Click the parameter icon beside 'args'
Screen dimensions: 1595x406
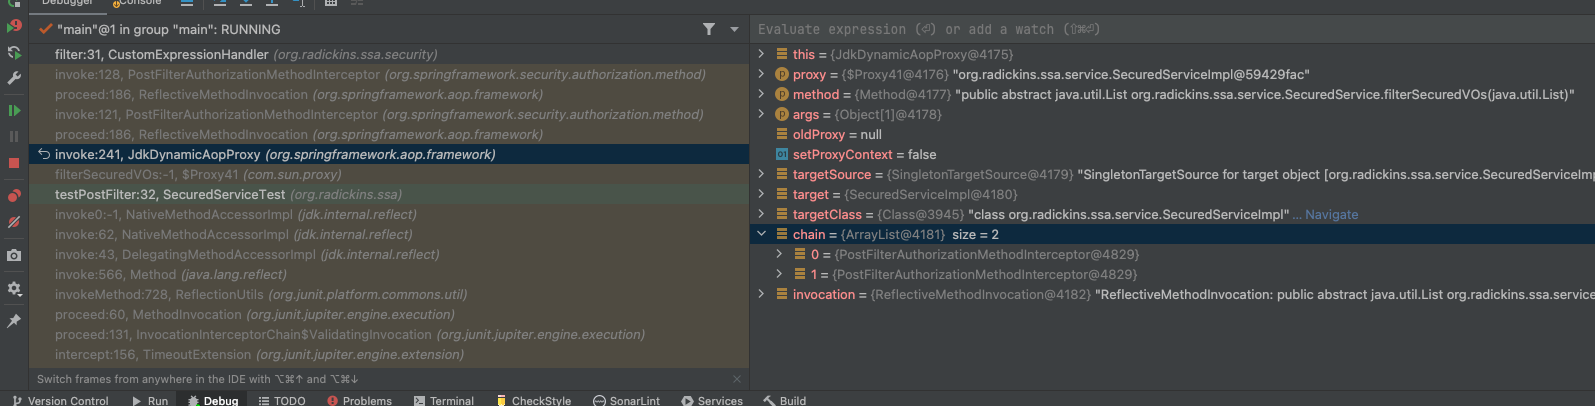tap(782, 114)
